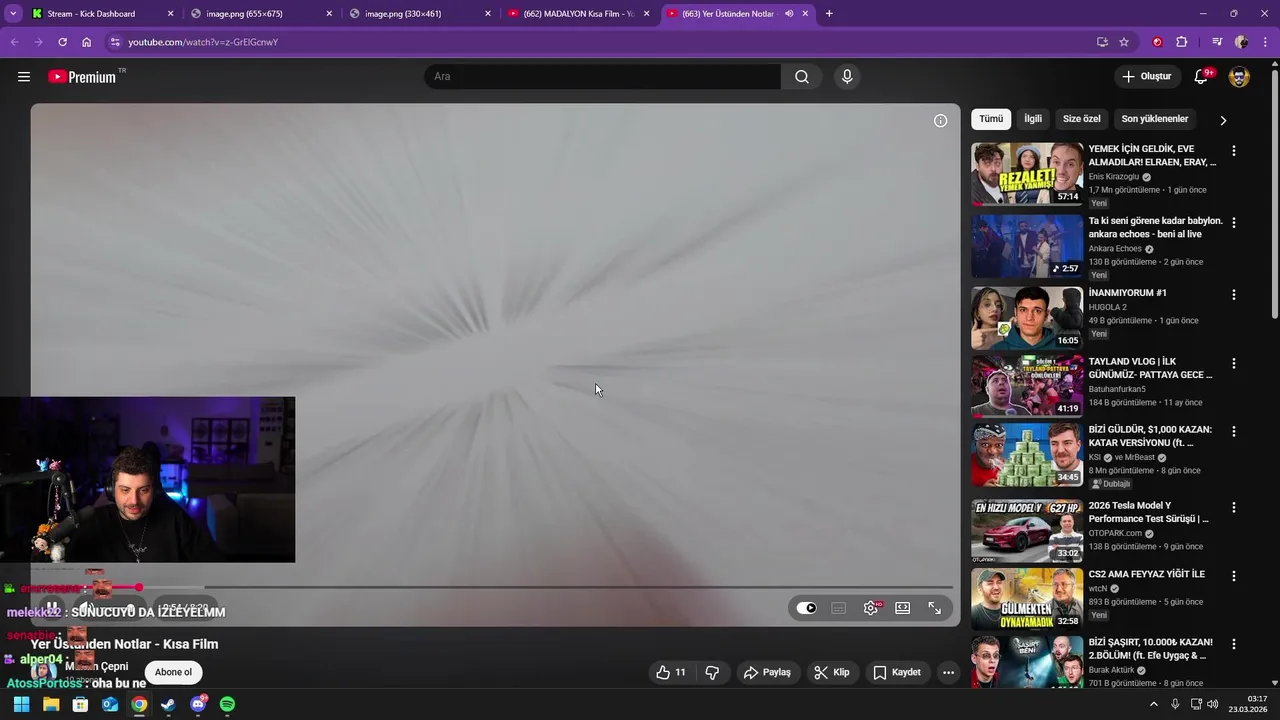Viewport: 1280px width, 720px height.
Task: Mute the tab via speaker icon
Action: pyautogui.click(x=789, y=14)
